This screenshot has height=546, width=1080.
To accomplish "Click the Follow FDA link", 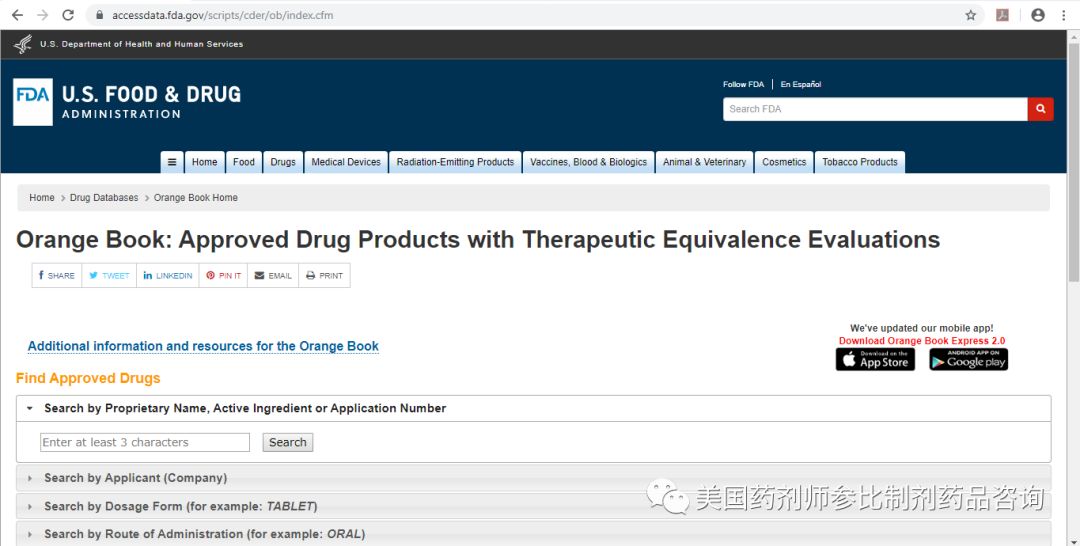I will pyautogui.click(x=743, y=84).
